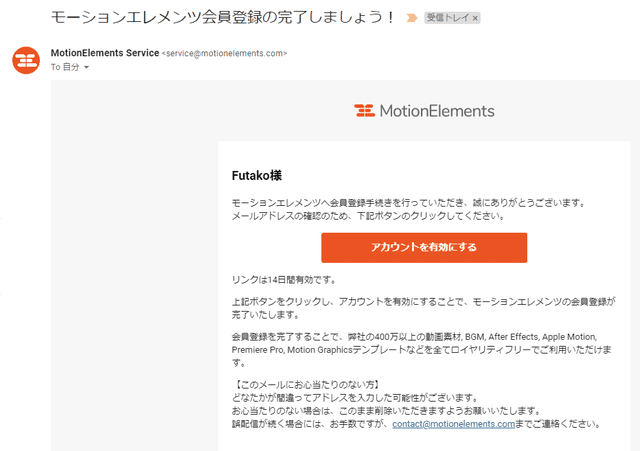640x451 pixels.
Task: Open the contact@motionelements.com email link
Action: (x=453, y=424)
